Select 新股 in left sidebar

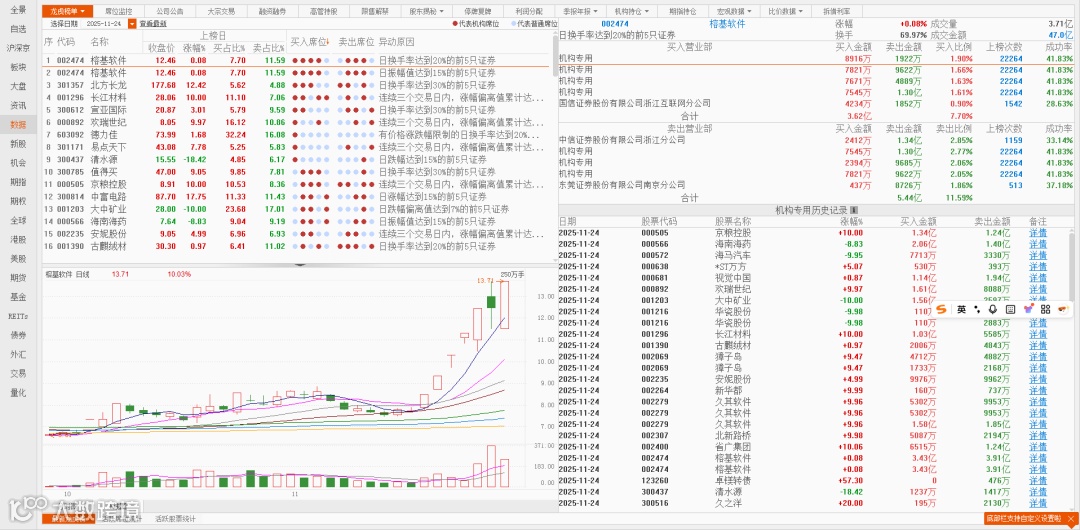[18, 144]
